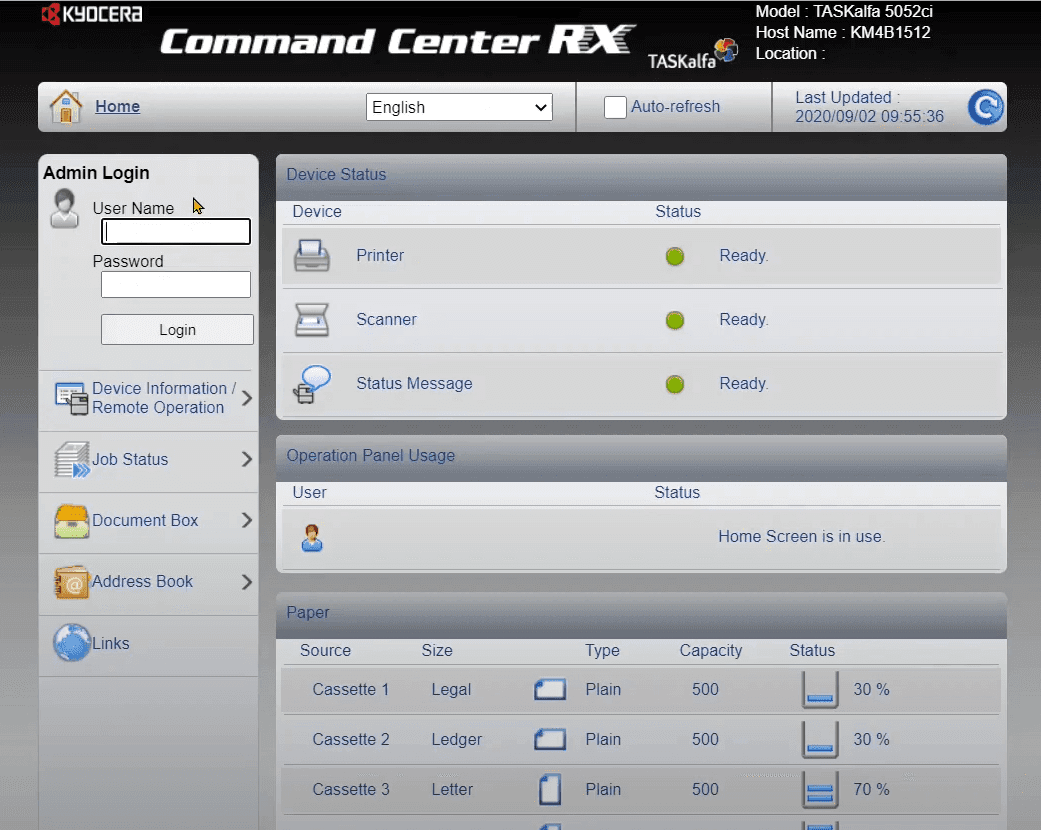Image resolution: width=1041 pixels, height=830 pixels.
Task: Click the Scanner device icon
Action: coord(311,319)
